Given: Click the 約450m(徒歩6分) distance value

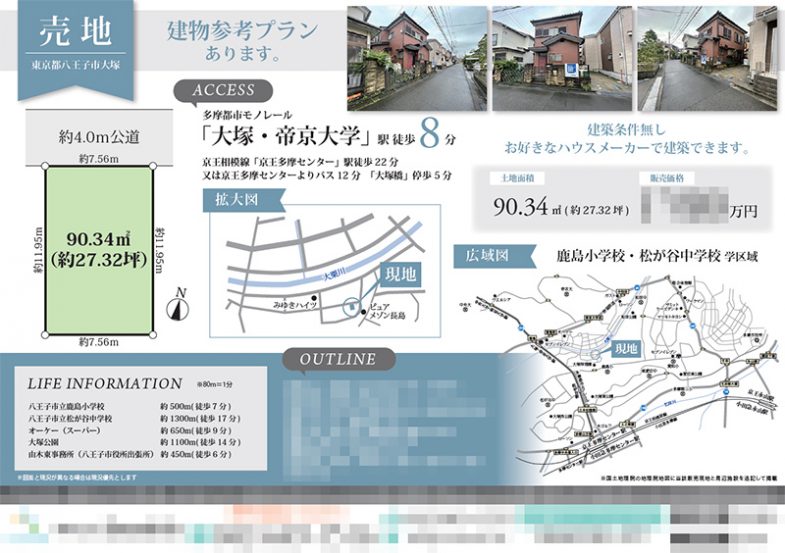Looking at the screenshot, I should pos(196,454).
